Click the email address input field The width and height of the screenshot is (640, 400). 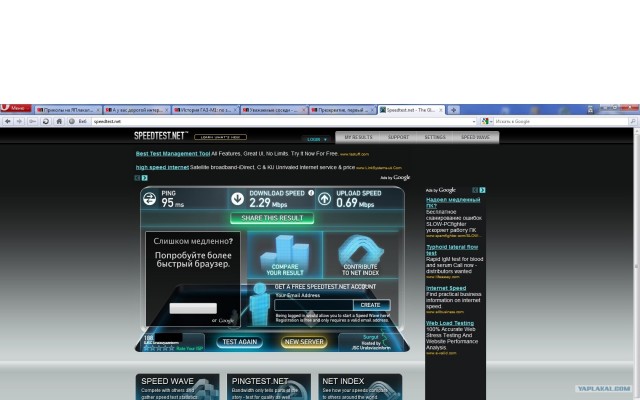point(314,305)
